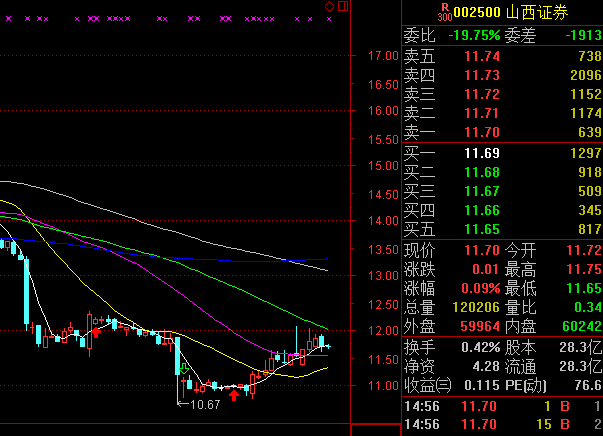Select the 买四 price 11.66
The height and width of the screenshot is (436, 603).
[x=482, y=211]
